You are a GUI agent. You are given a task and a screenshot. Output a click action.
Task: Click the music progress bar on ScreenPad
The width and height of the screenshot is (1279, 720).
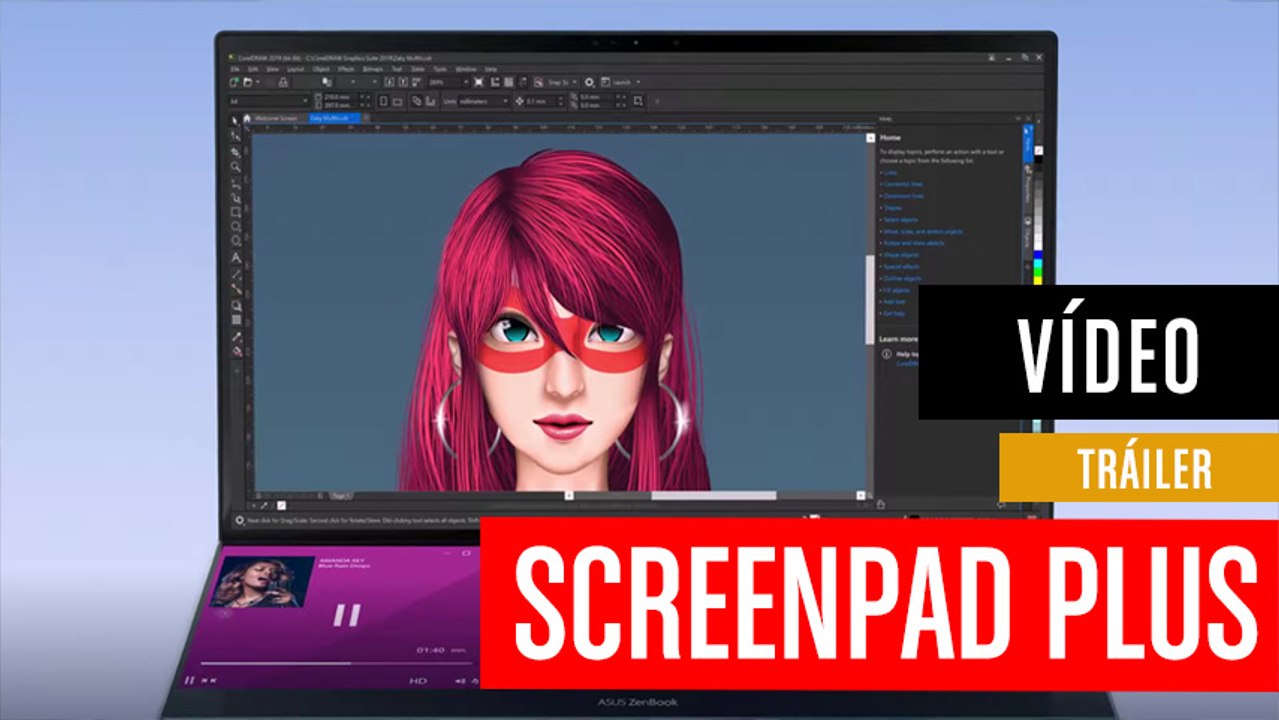point(335,663)
